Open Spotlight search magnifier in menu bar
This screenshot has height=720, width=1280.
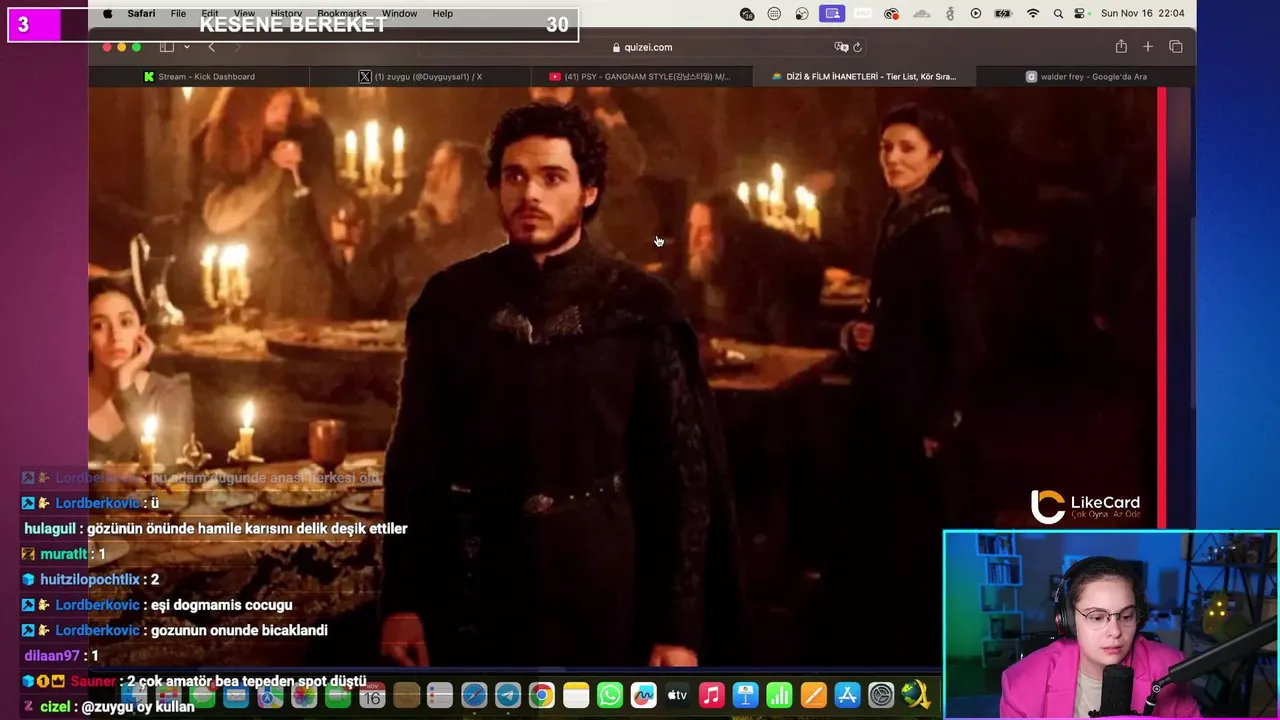(x=1058, y=14)
